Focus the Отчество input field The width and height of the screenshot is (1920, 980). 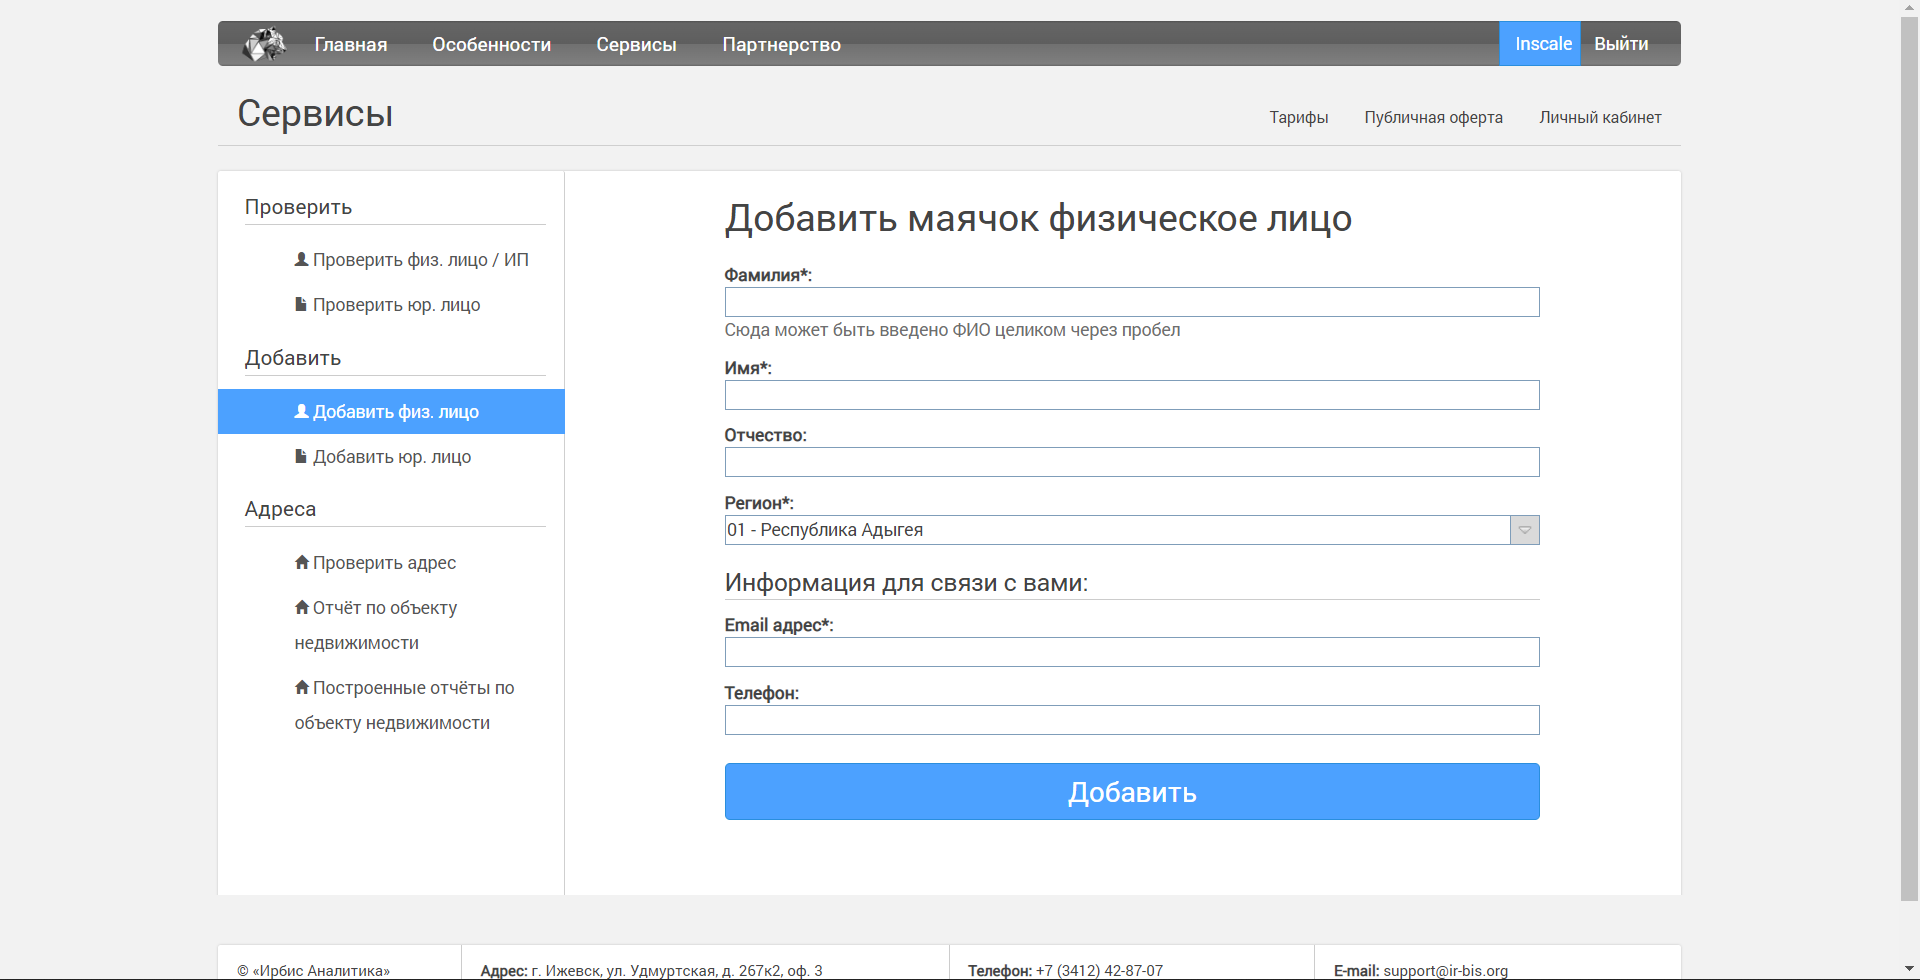click(1132, 462)
